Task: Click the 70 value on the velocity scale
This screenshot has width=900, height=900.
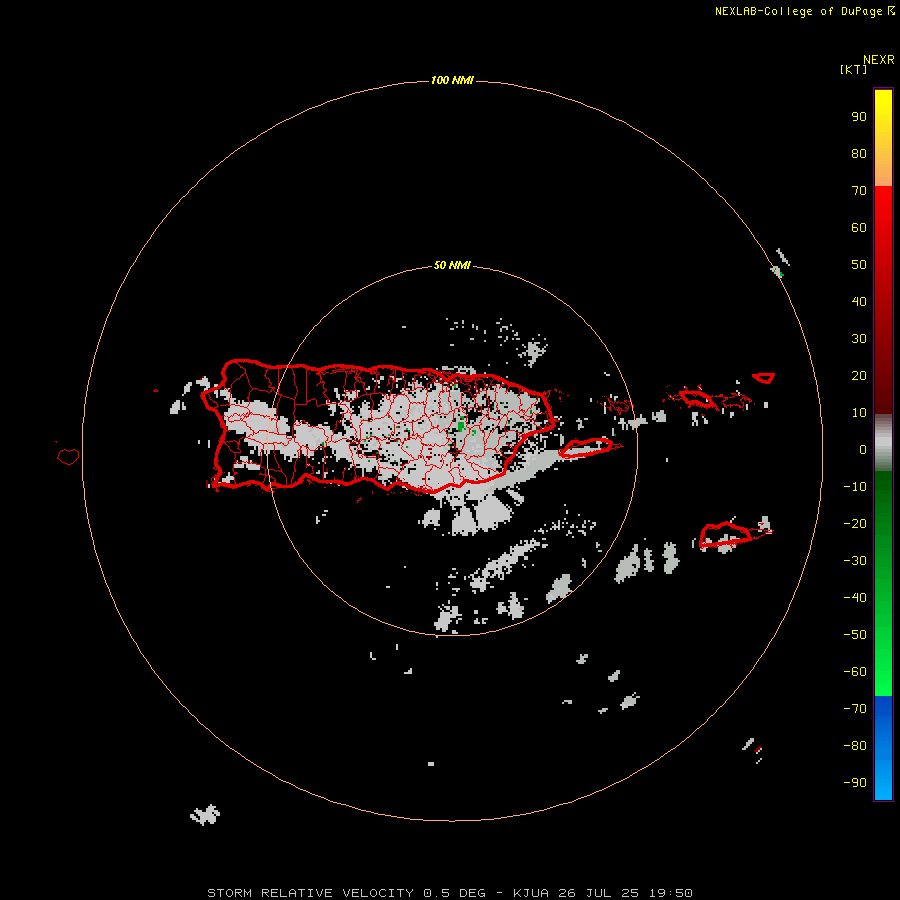Action: (859, 191)
